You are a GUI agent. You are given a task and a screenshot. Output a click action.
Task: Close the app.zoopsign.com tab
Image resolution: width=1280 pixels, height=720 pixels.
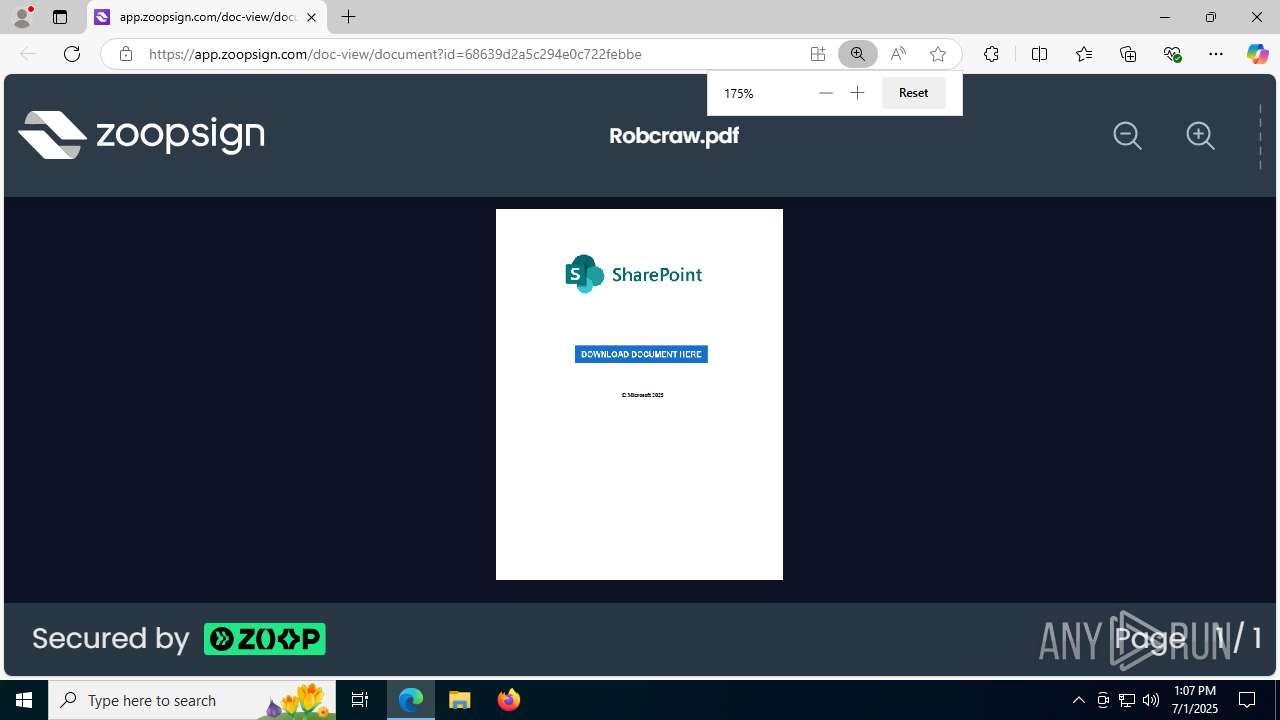pyautogui.click(x=311, y=17)
